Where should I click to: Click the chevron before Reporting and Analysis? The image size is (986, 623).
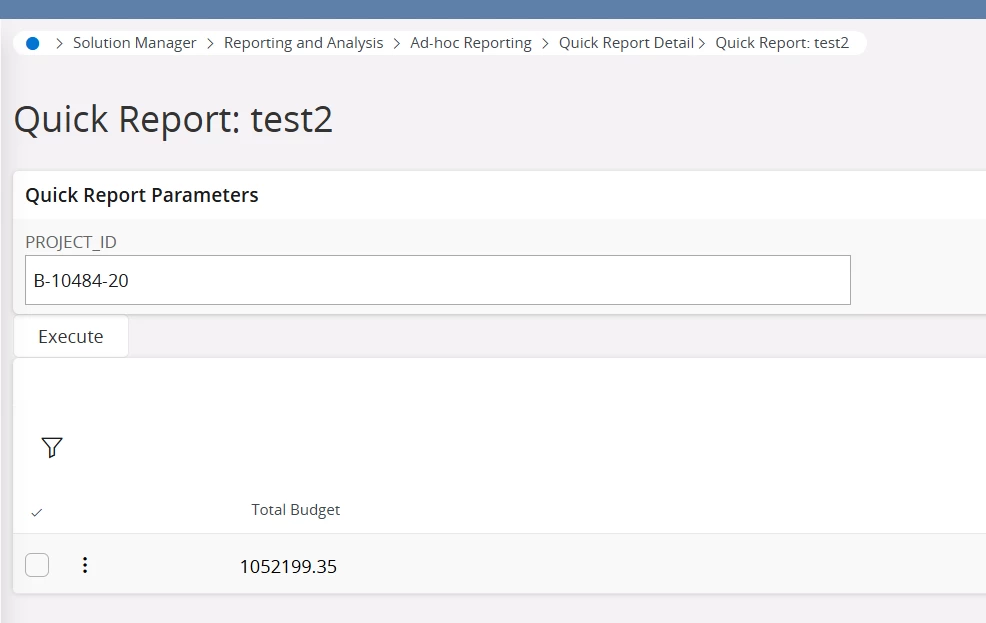pos(210,43)
